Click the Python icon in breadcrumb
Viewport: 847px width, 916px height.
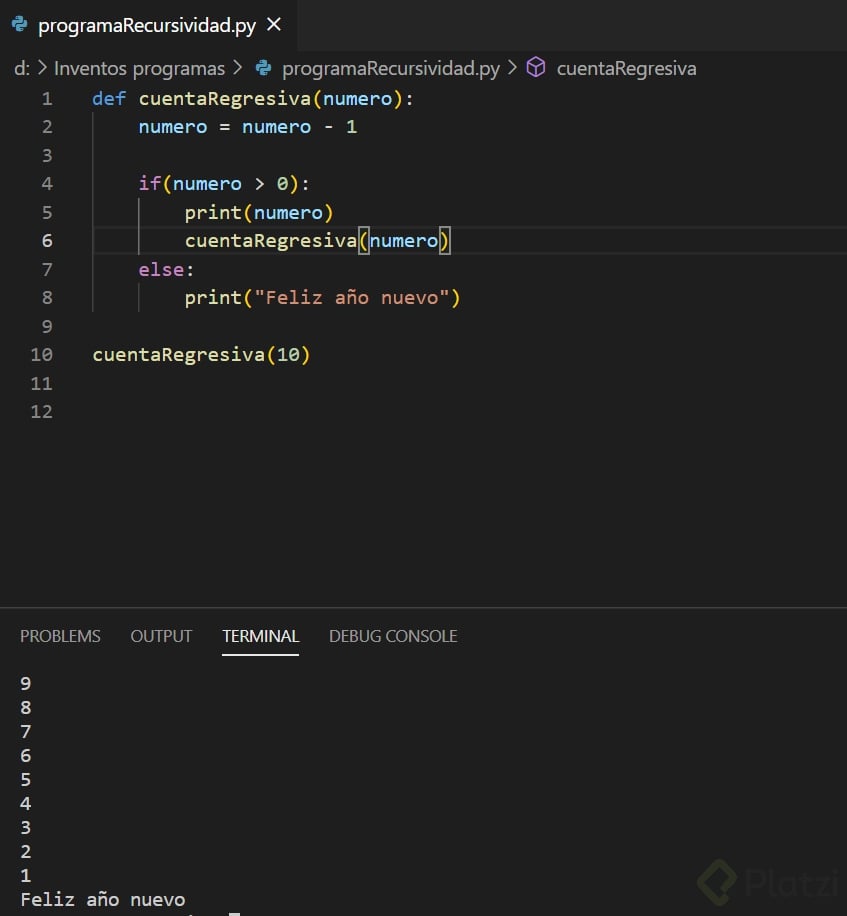pyautogui.click(x=263, y=68)
